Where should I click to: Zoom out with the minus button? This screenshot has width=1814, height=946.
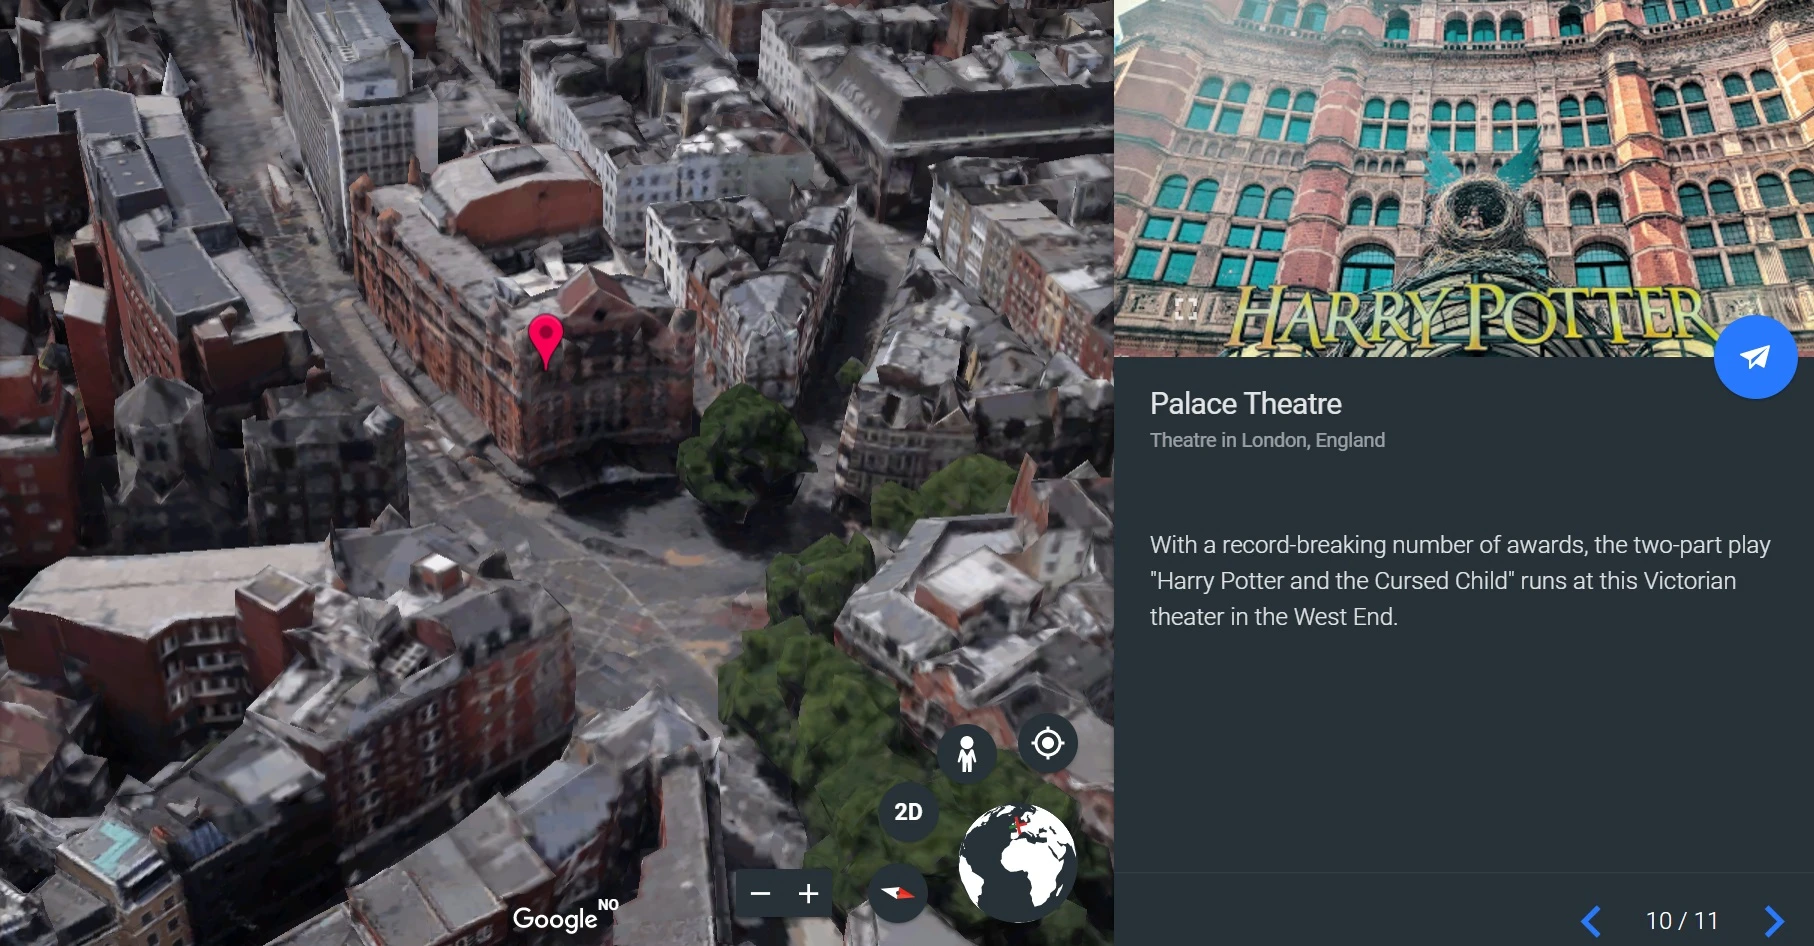[760, 894]
